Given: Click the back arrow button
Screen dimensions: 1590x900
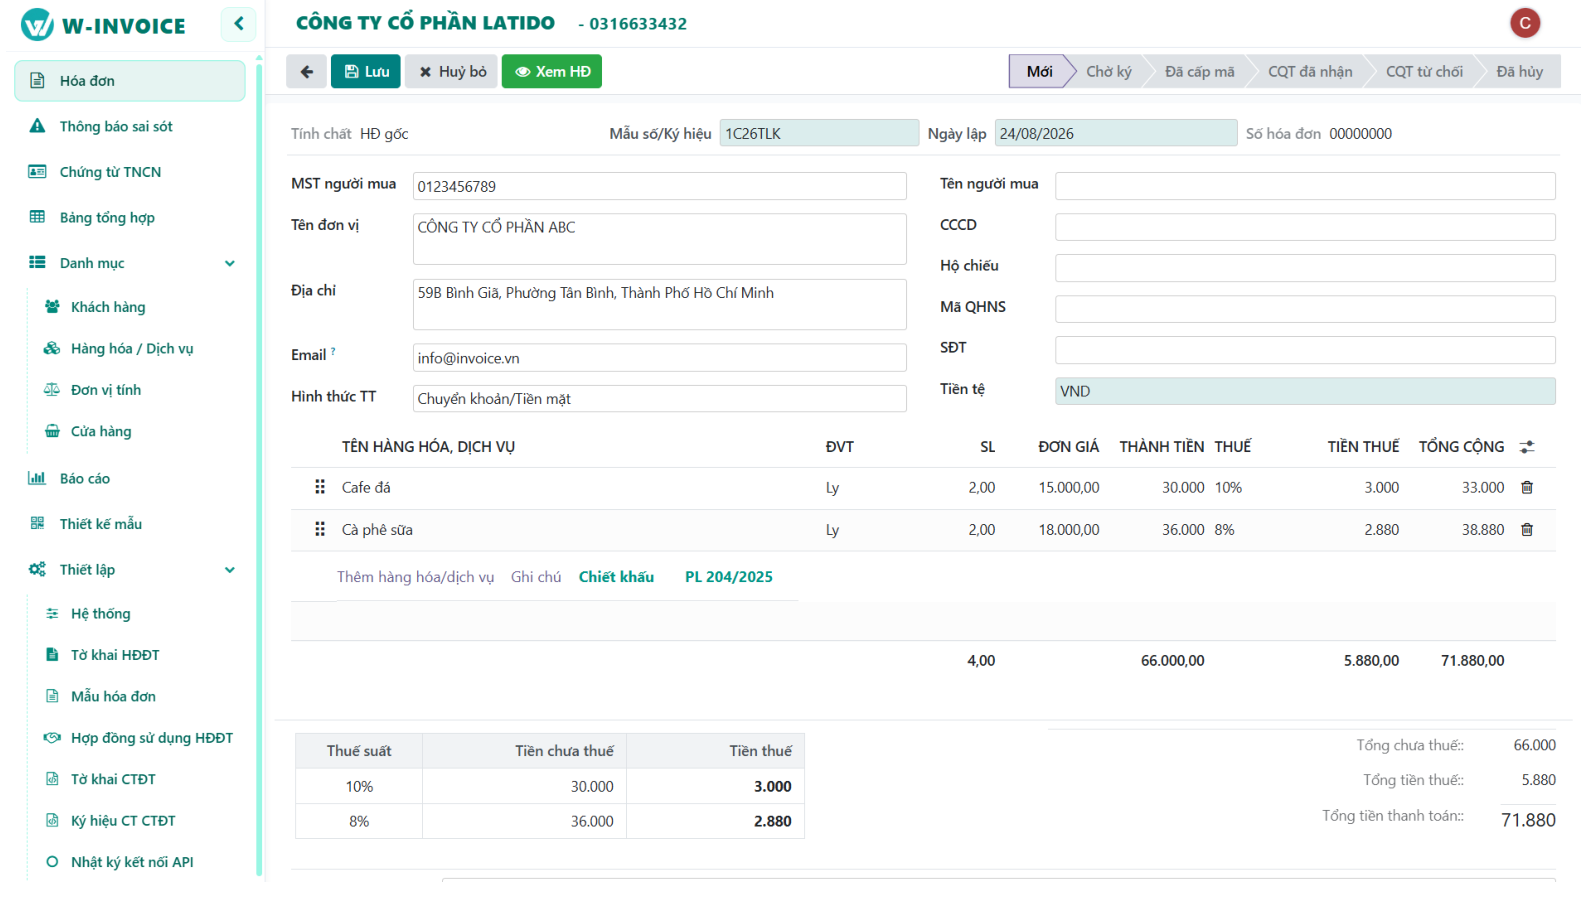Looking at the screenshot, I should coord(306,71).
